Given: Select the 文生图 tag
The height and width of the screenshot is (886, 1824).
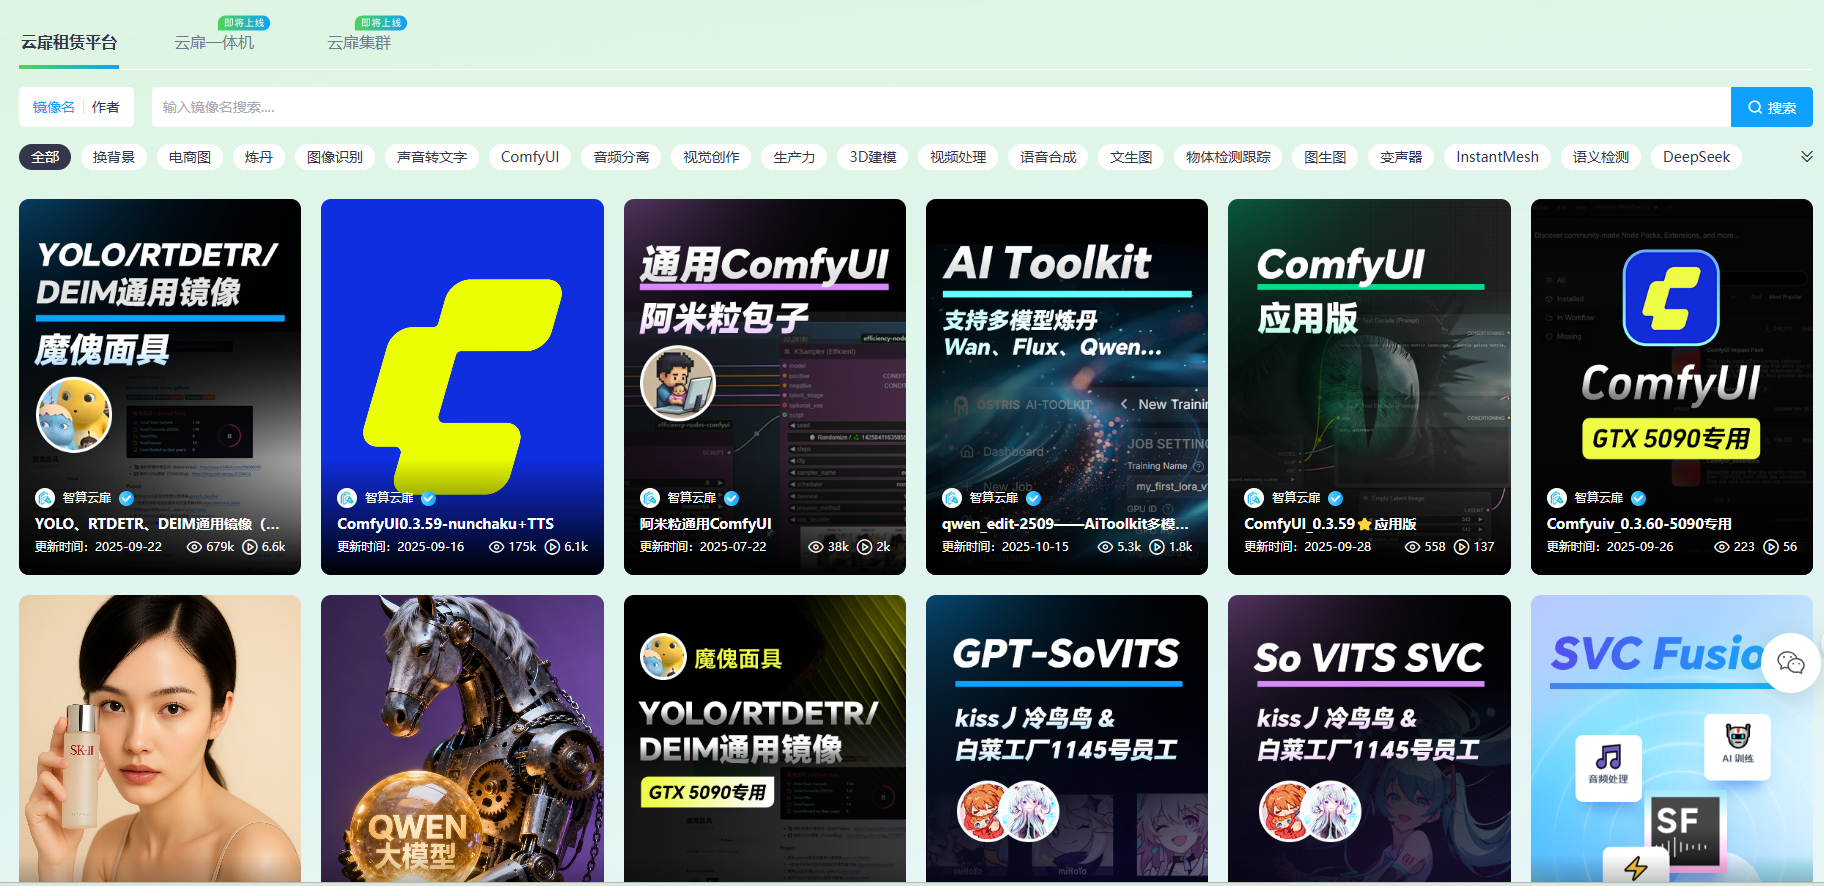Looking at the screenshot, I should tap(1131, 157).
